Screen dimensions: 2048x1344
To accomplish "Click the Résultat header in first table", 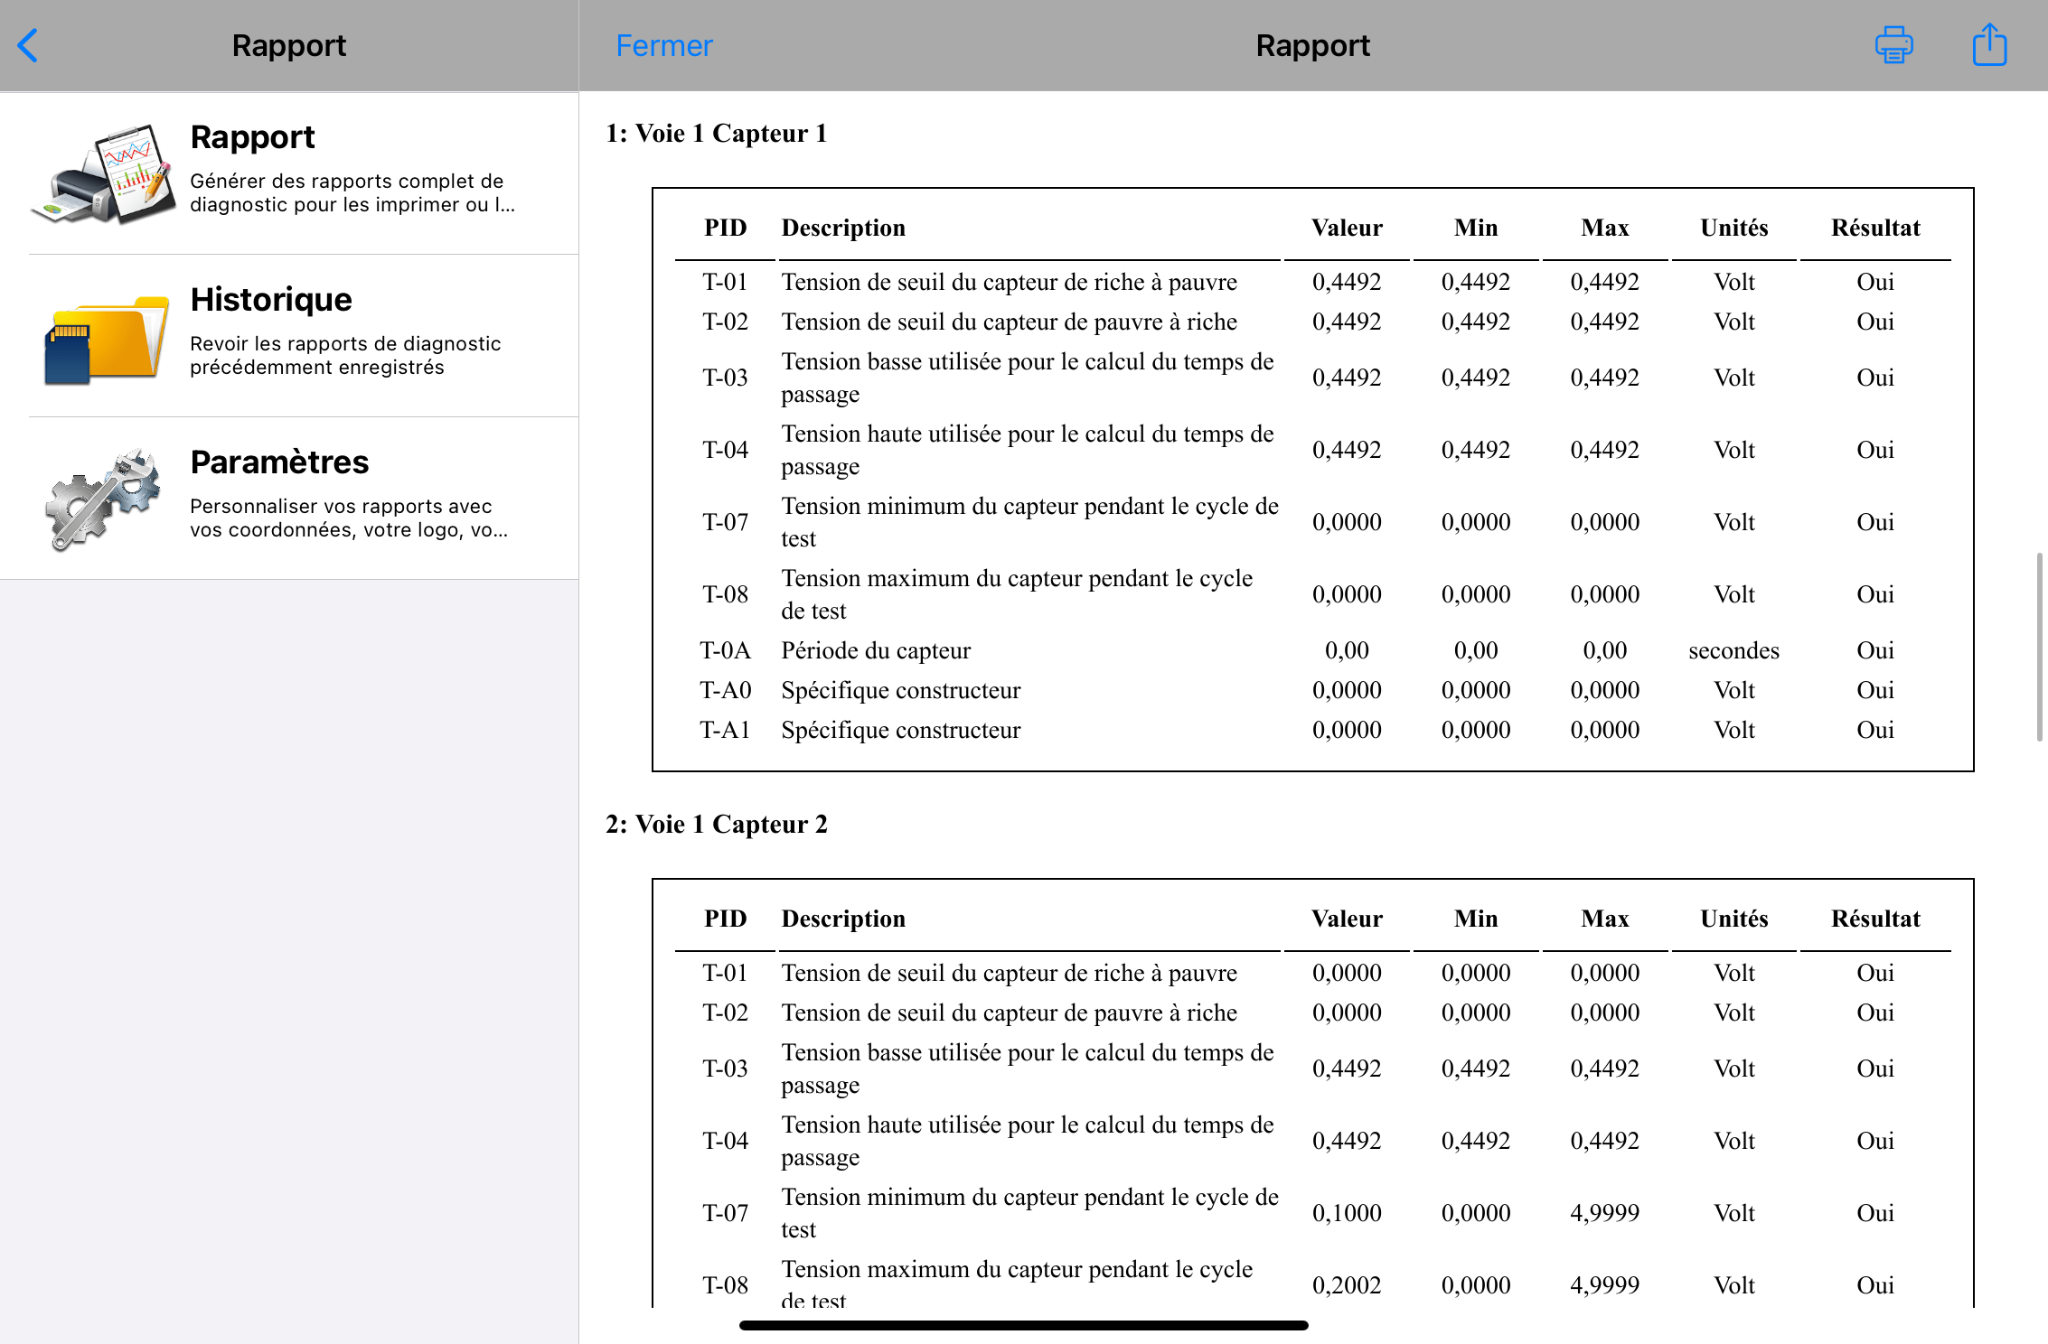I will [1875, 228].
